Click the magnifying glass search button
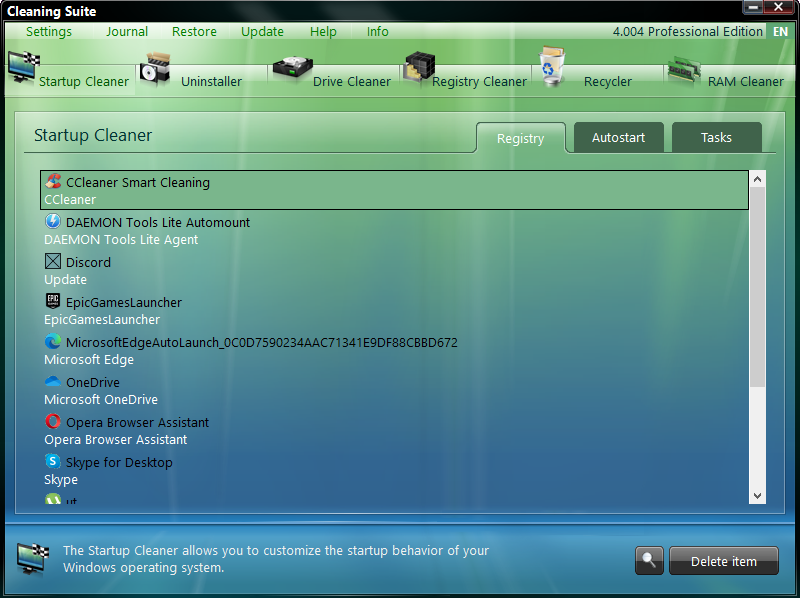Image resolution: width=800 pixels, height=598 pixels. [x=649, y=561]
